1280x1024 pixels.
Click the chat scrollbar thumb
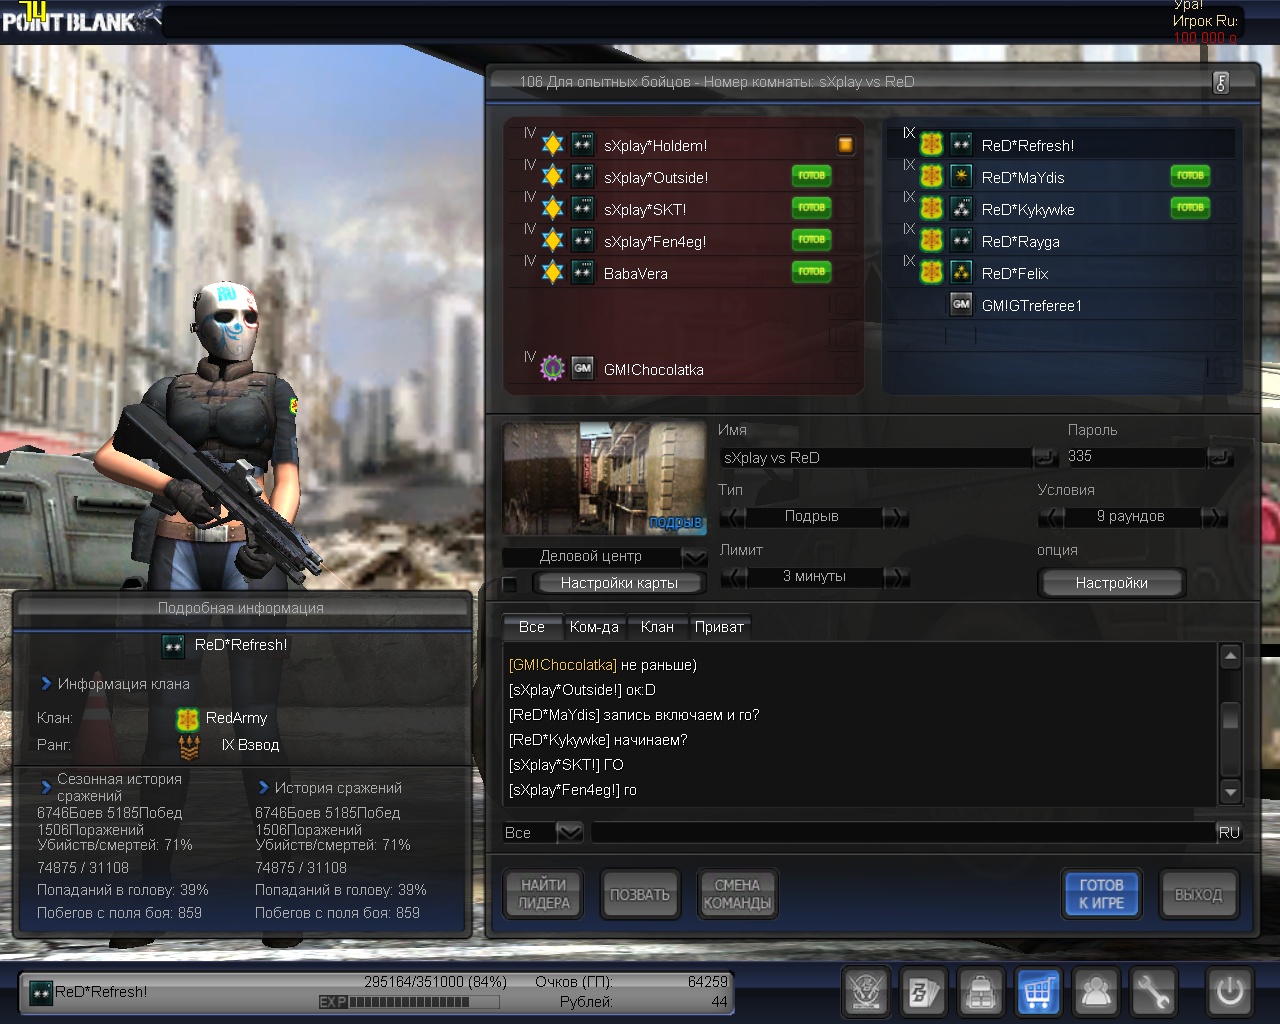[x=1231, y=717]
